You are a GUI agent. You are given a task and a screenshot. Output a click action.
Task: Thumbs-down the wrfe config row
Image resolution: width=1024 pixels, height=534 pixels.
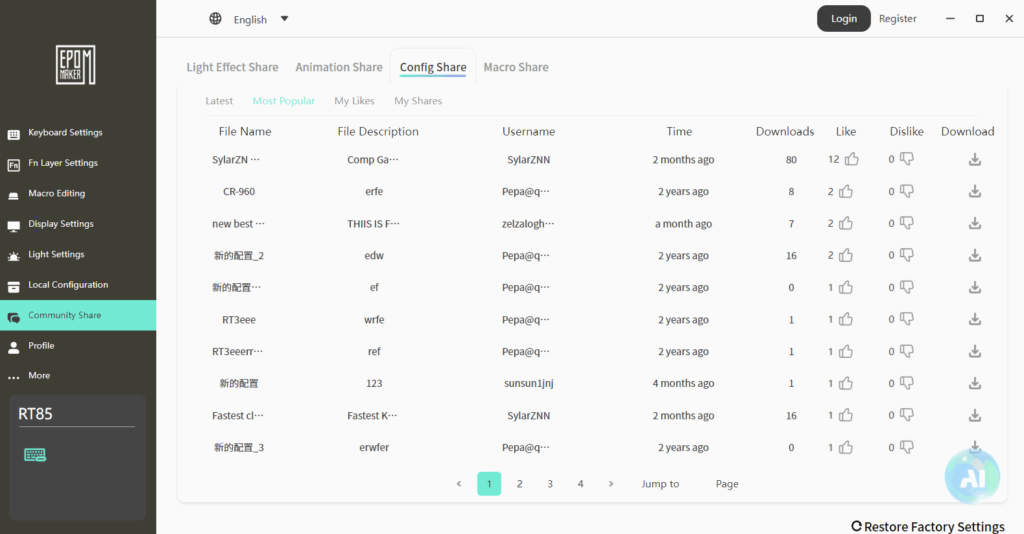[907, 319]
